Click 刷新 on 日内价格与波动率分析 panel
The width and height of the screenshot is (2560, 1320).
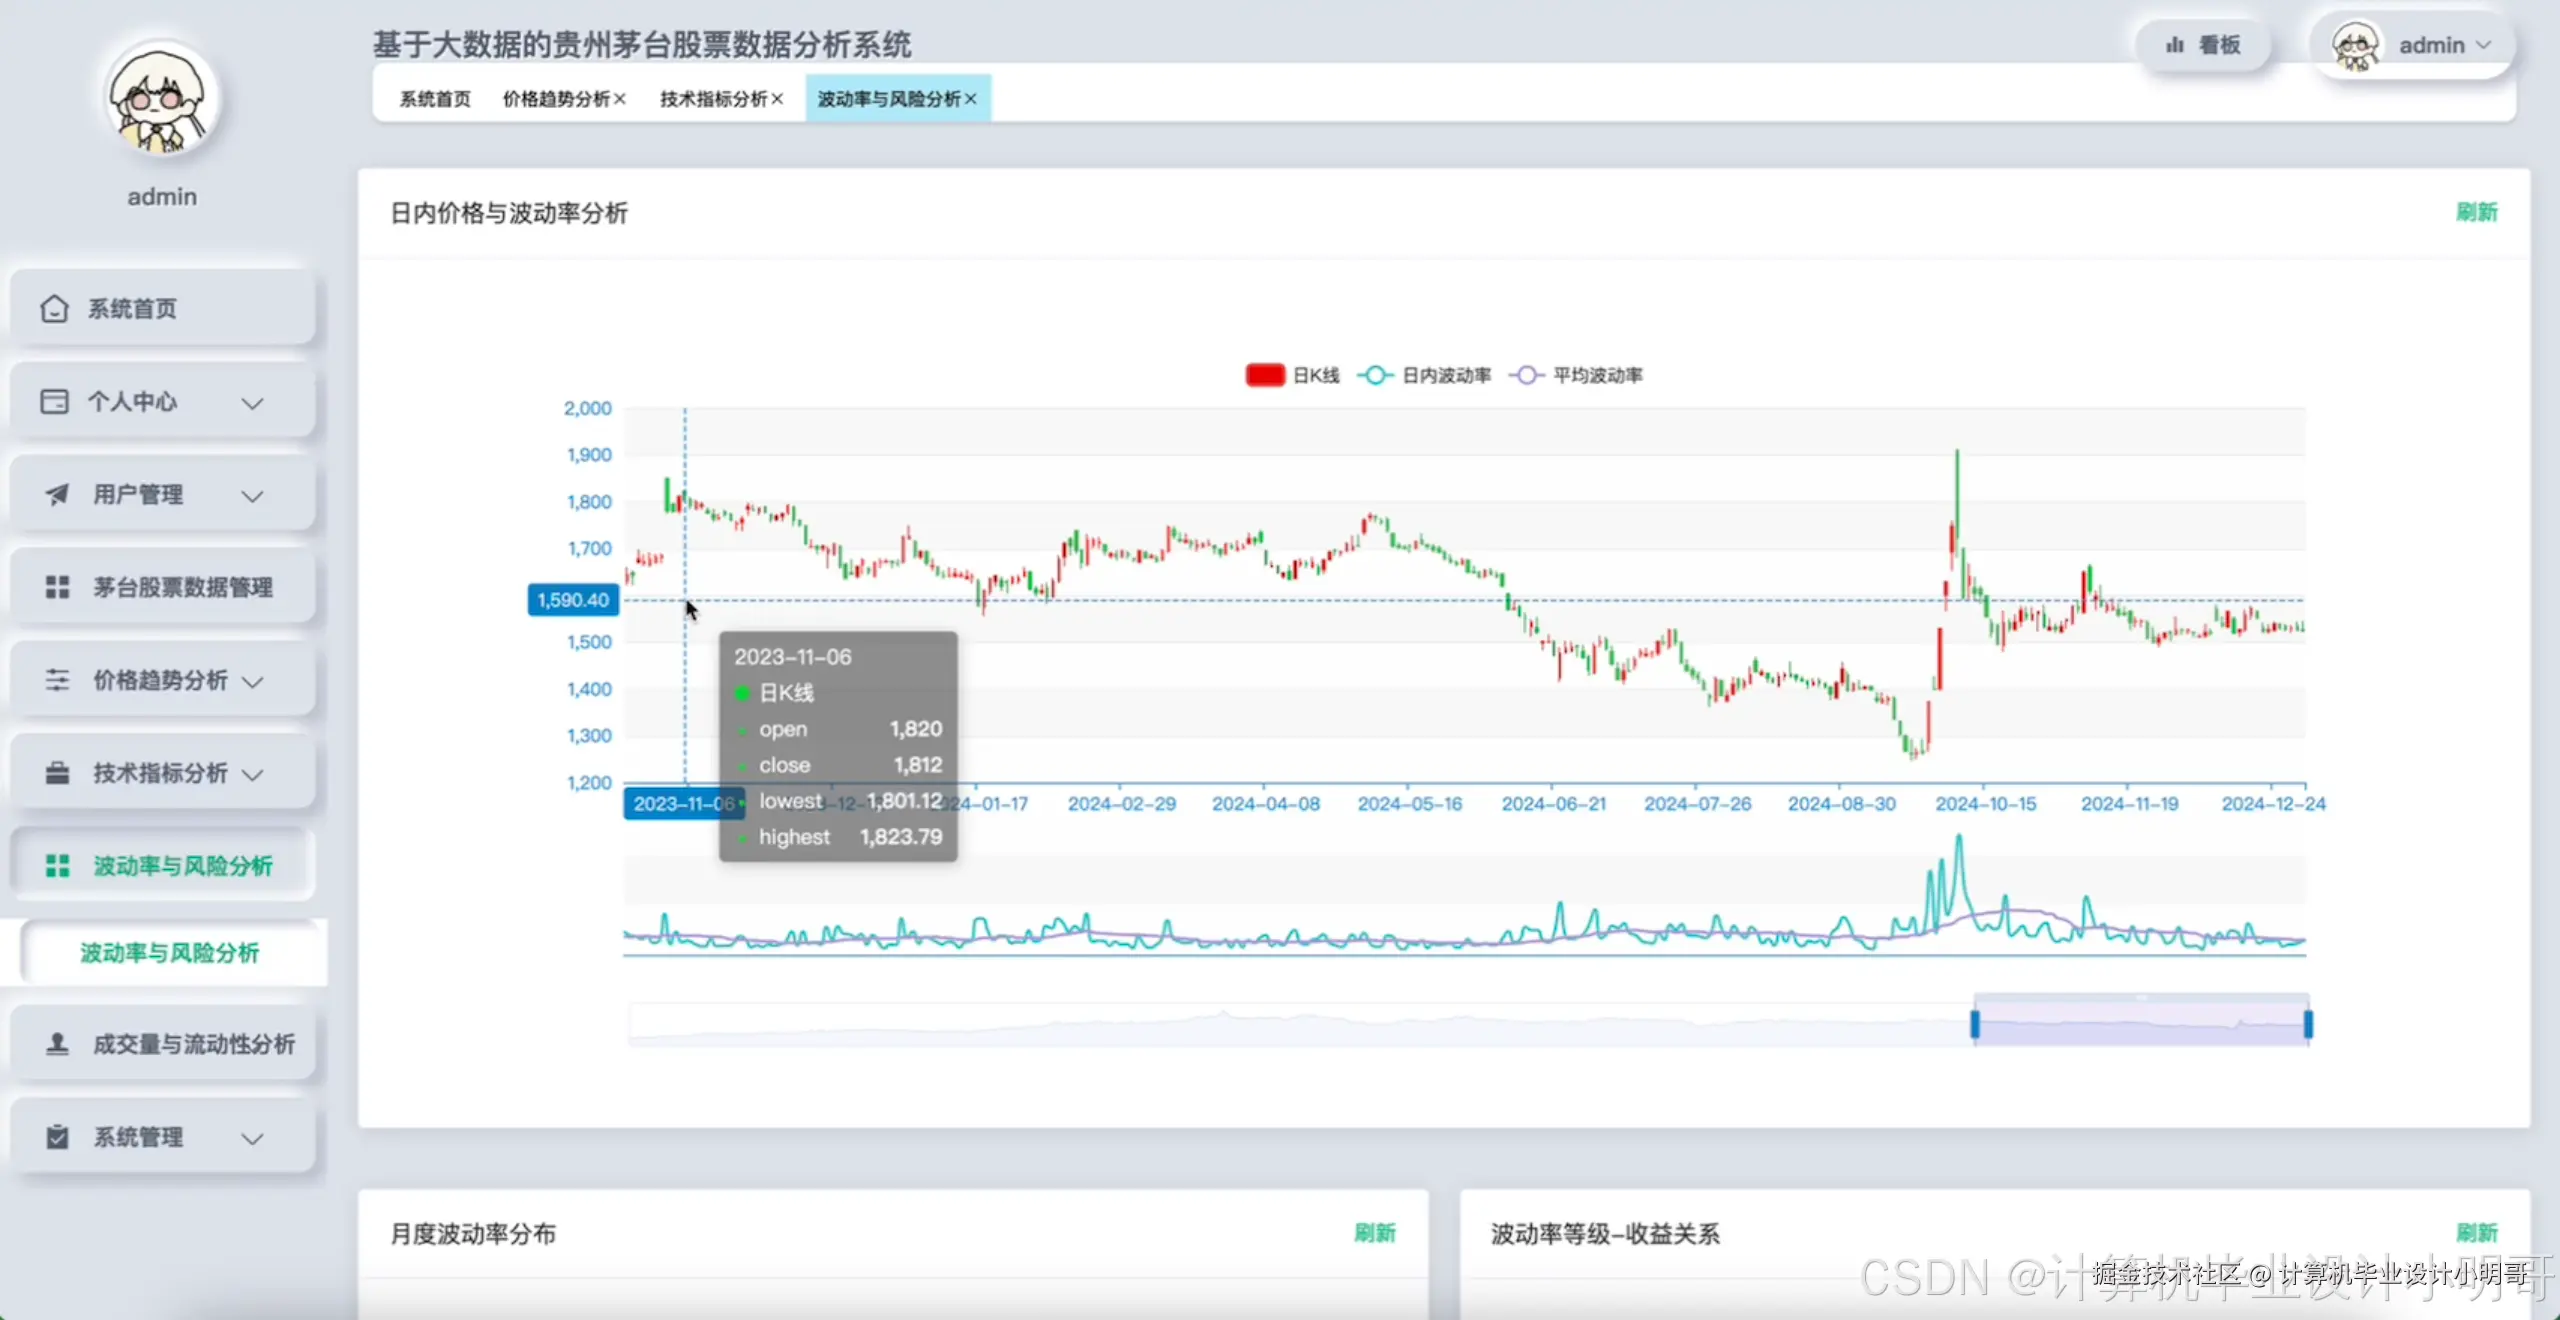[2476, 212]
